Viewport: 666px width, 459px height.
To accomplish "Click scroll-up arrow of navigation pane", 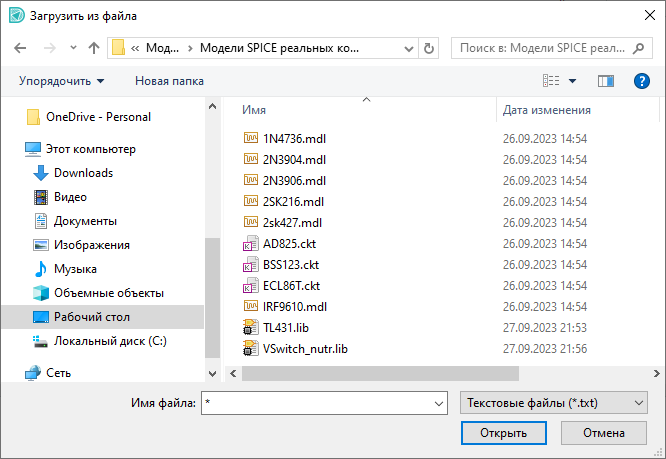I will tap(212, 106).
